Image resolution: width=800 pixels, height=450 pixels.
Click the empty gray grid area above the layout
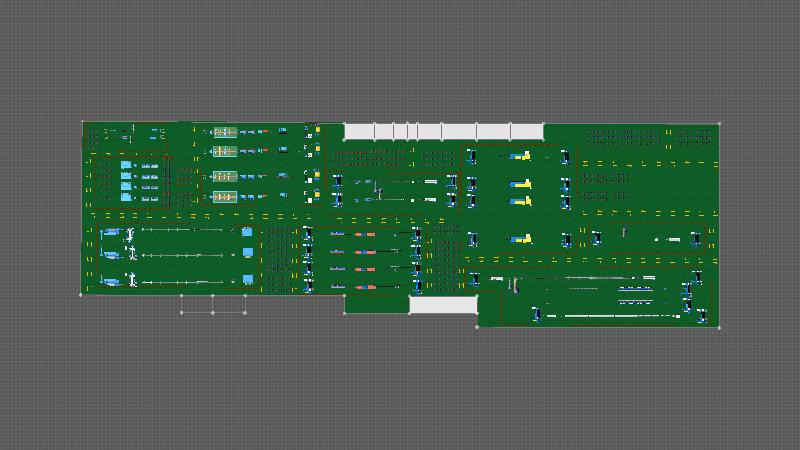click(x=400, y=60)
